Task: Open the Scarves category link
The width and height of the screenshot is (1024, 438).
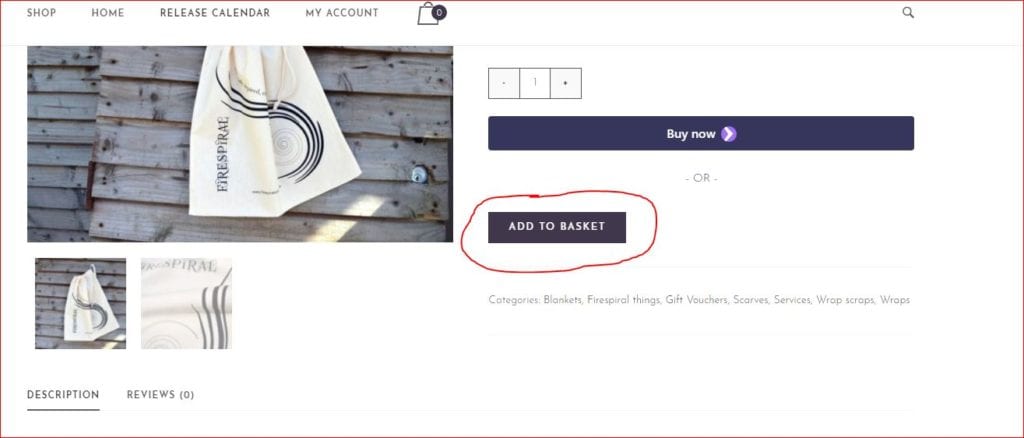Action: (751, 300)
